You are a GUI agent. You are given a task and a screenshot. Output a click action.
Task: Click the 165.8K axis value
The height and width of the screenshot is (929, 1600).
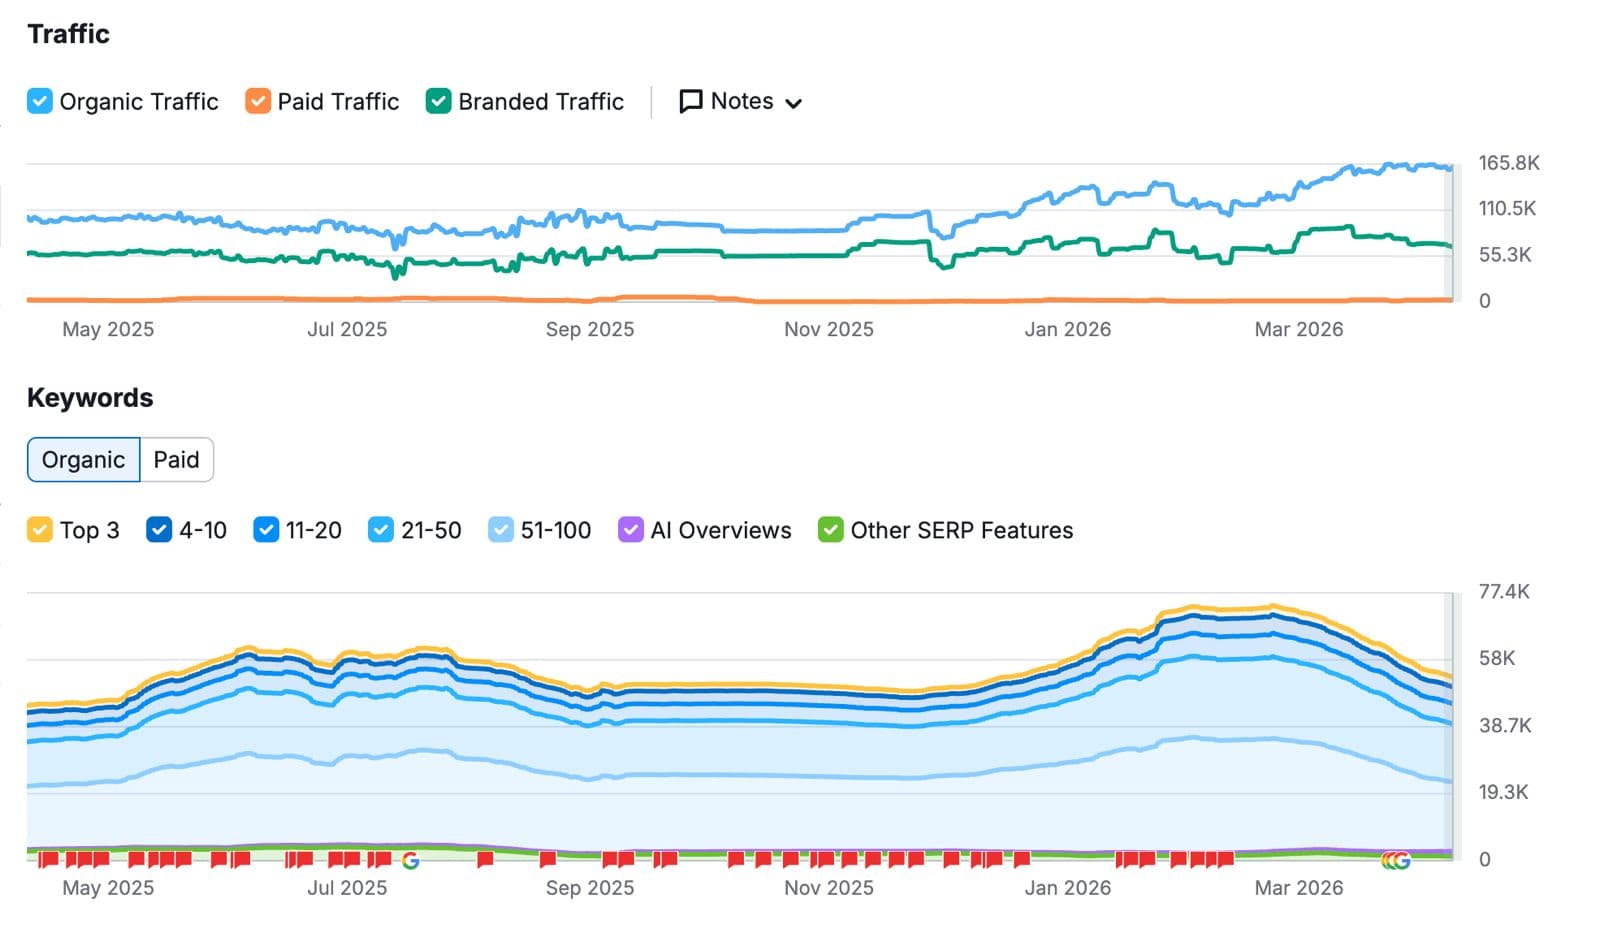[1509, 163]
